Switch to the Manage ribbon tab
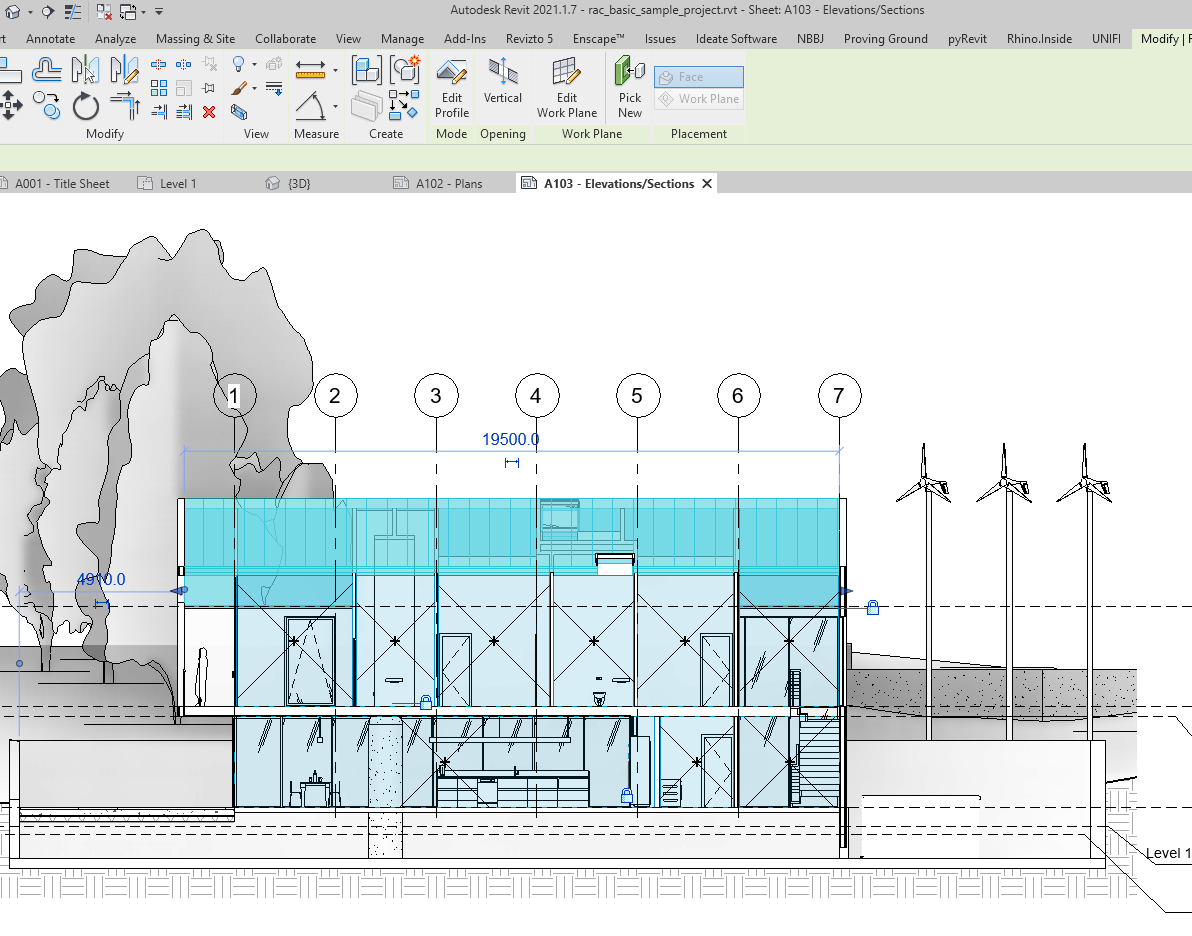The image size is (1192, 936). [402, 39]
